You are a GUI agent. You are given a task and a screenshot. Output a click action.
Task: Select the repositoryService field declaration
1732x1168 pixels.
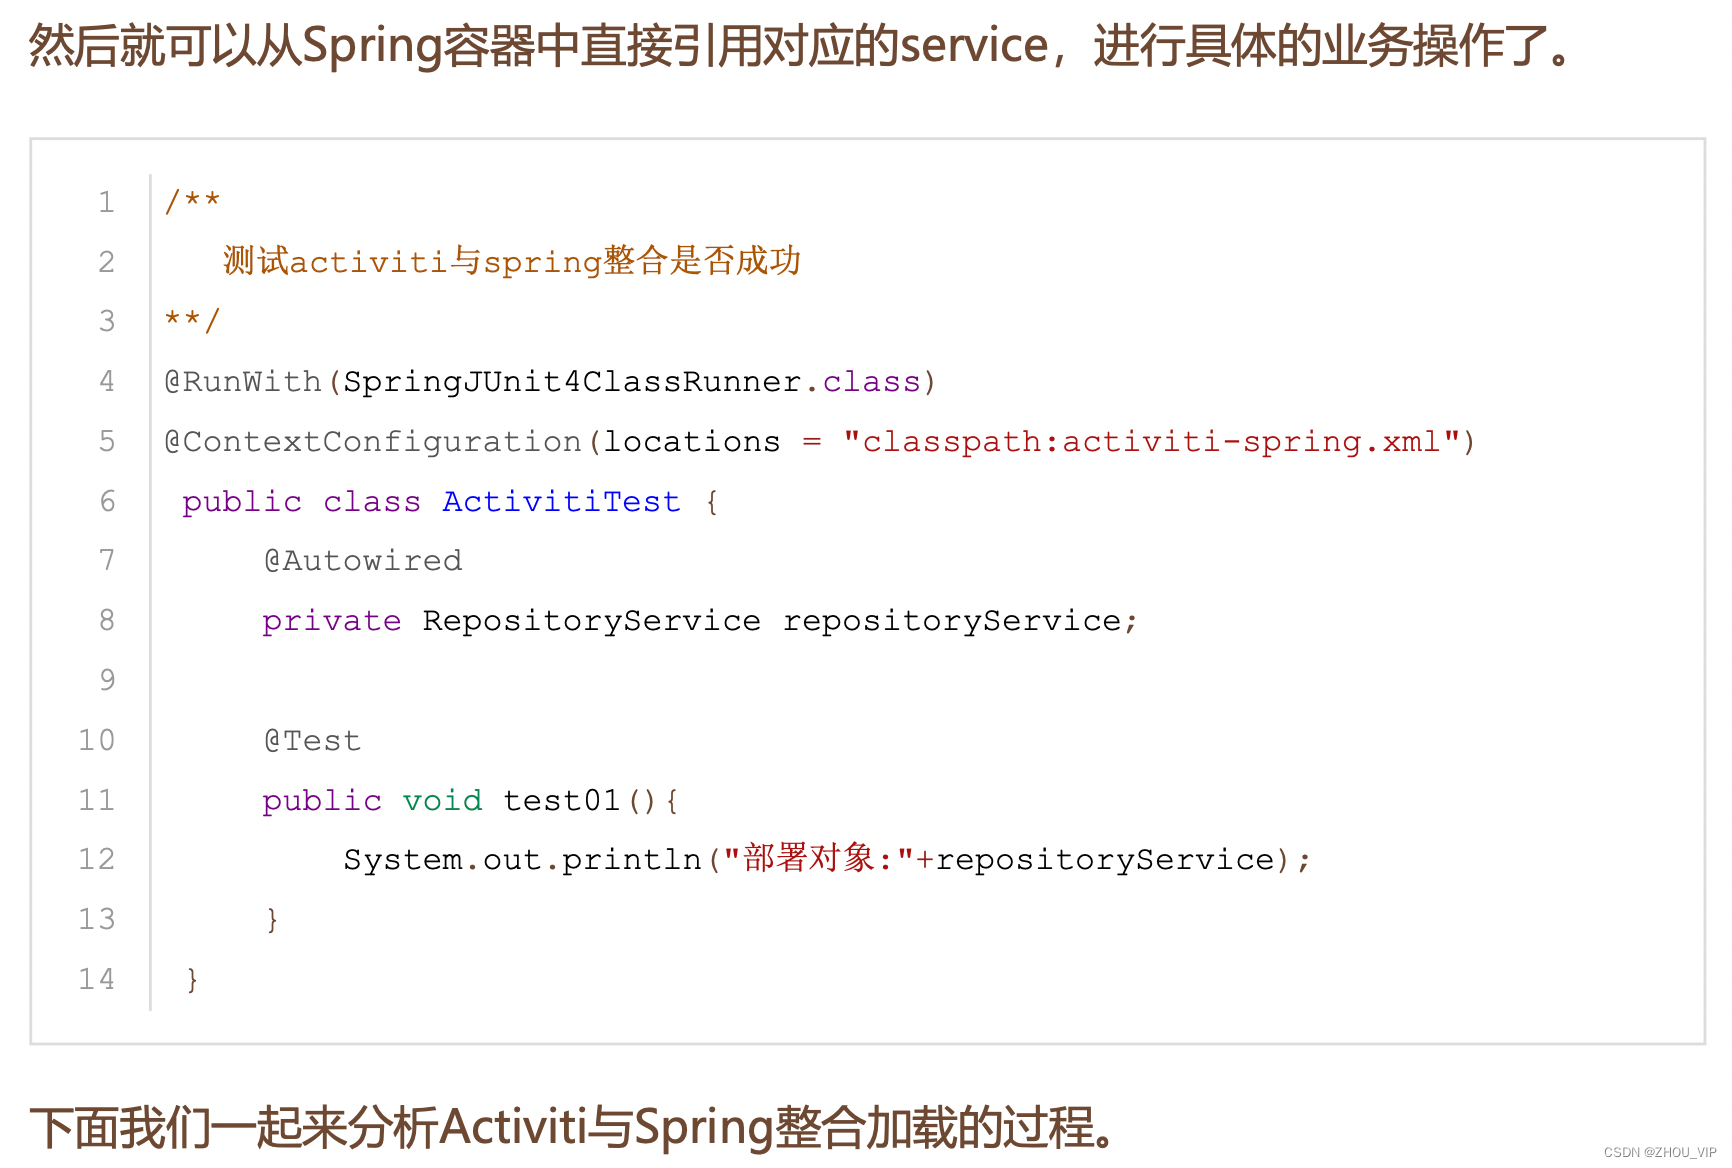(x=698, y=620)
